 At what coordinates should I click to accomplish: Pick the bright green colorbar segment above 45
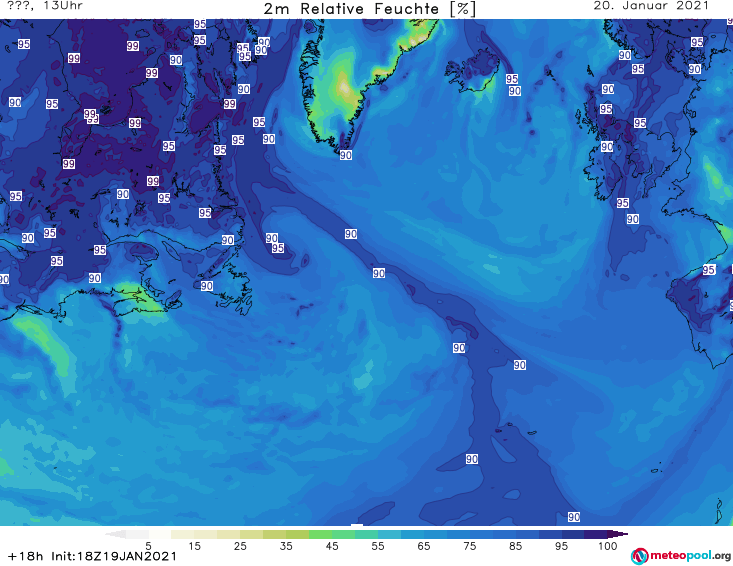(320, 534)
